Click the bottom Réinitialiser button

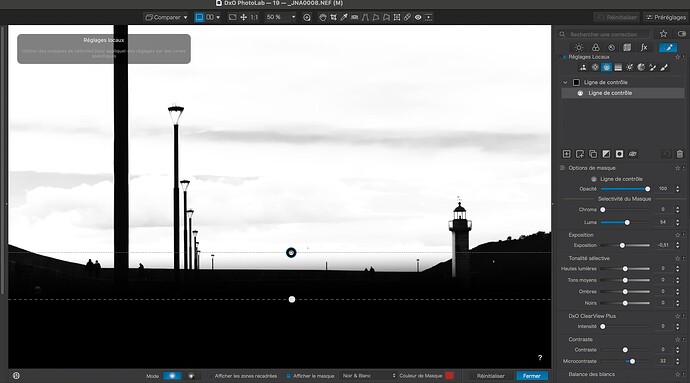[491, 376]
